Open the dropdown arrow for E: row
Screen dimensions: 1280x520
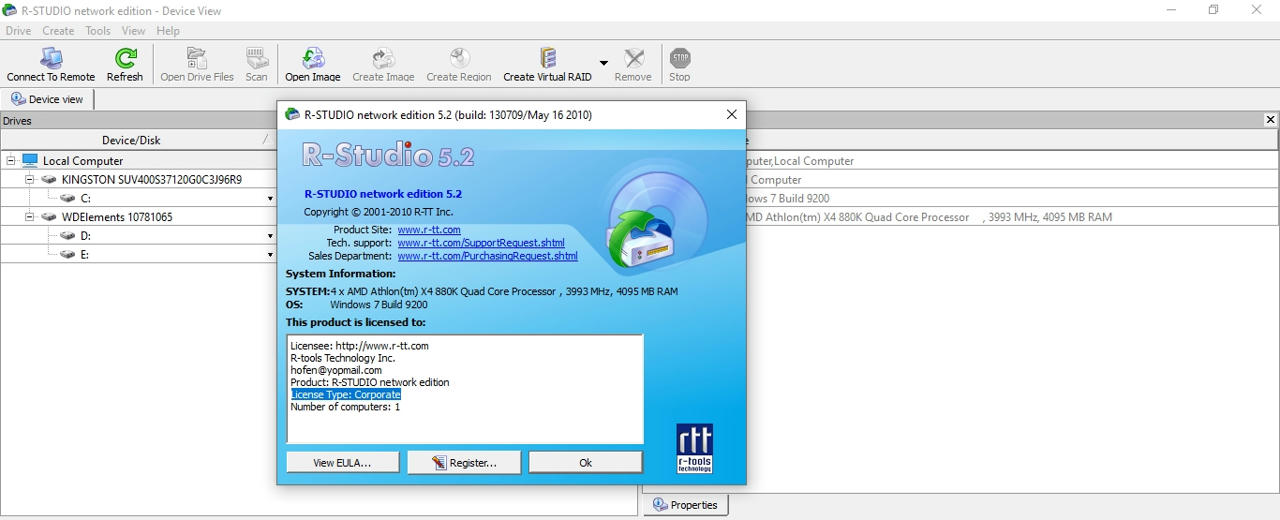(x=270, y=255)
